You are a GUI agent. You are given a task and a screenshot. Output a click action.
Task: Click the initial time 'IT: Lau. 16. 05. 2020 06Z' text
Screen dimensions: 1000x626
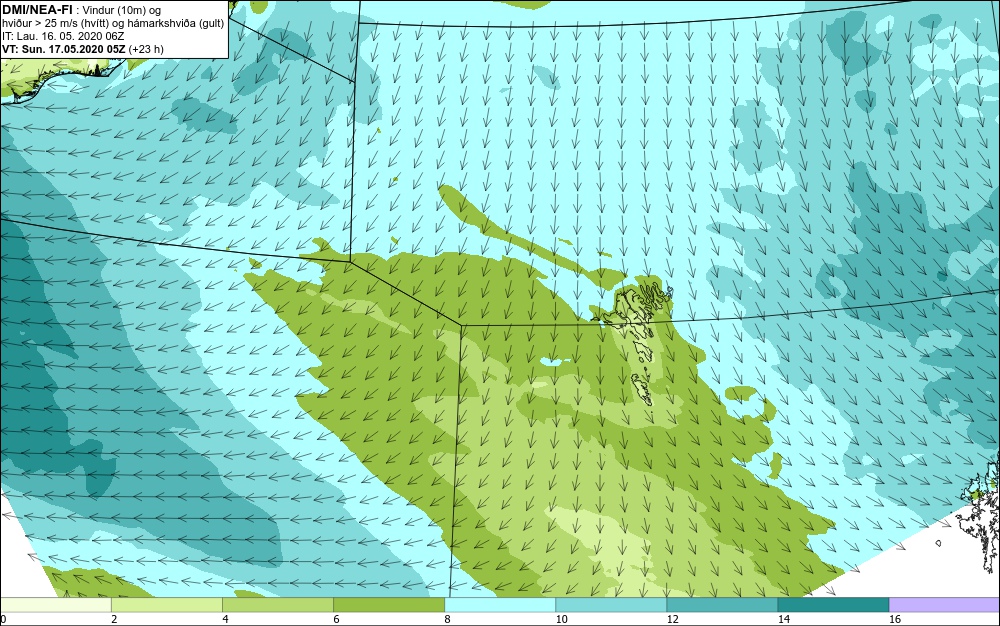coord(63,36)
